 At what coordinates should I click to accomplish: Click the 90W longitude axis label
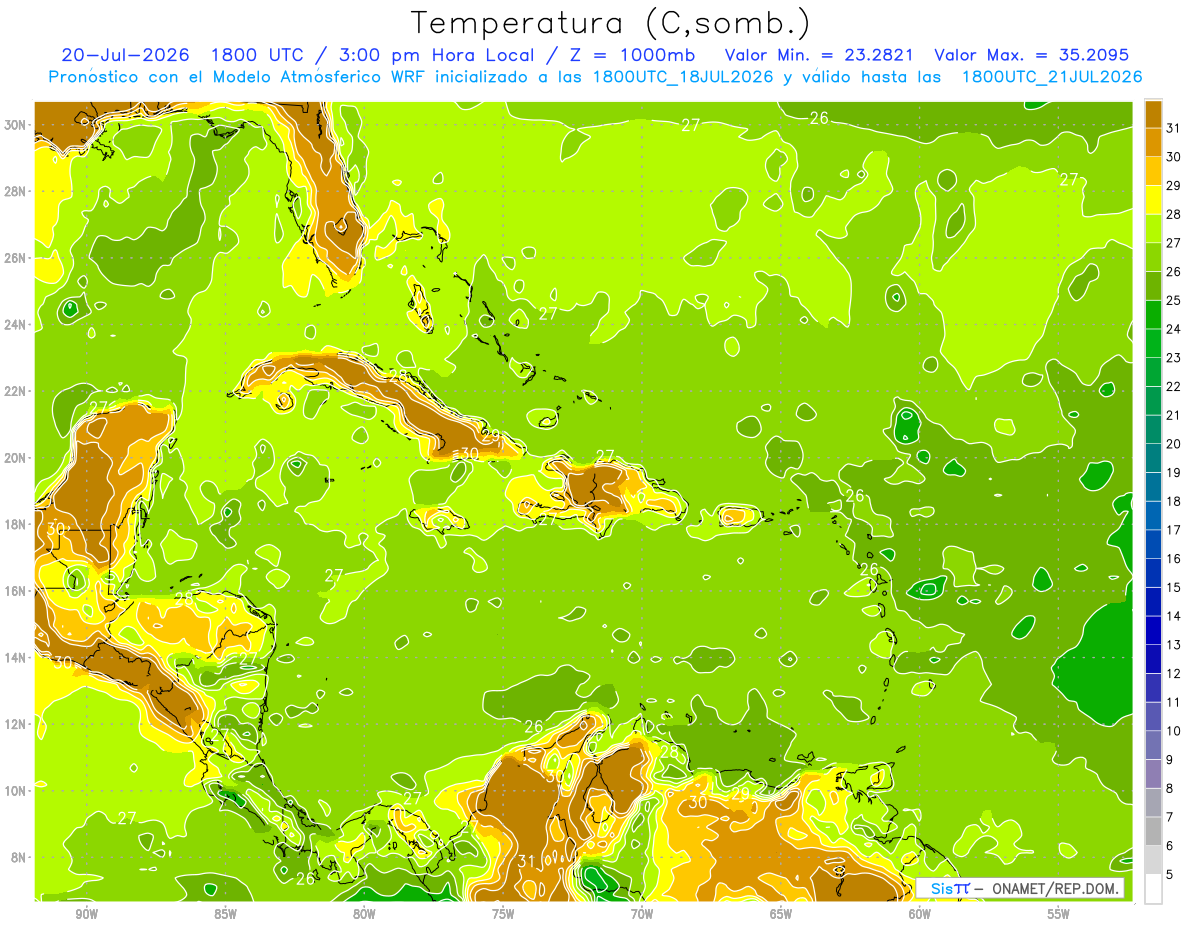tap(87, 913)
